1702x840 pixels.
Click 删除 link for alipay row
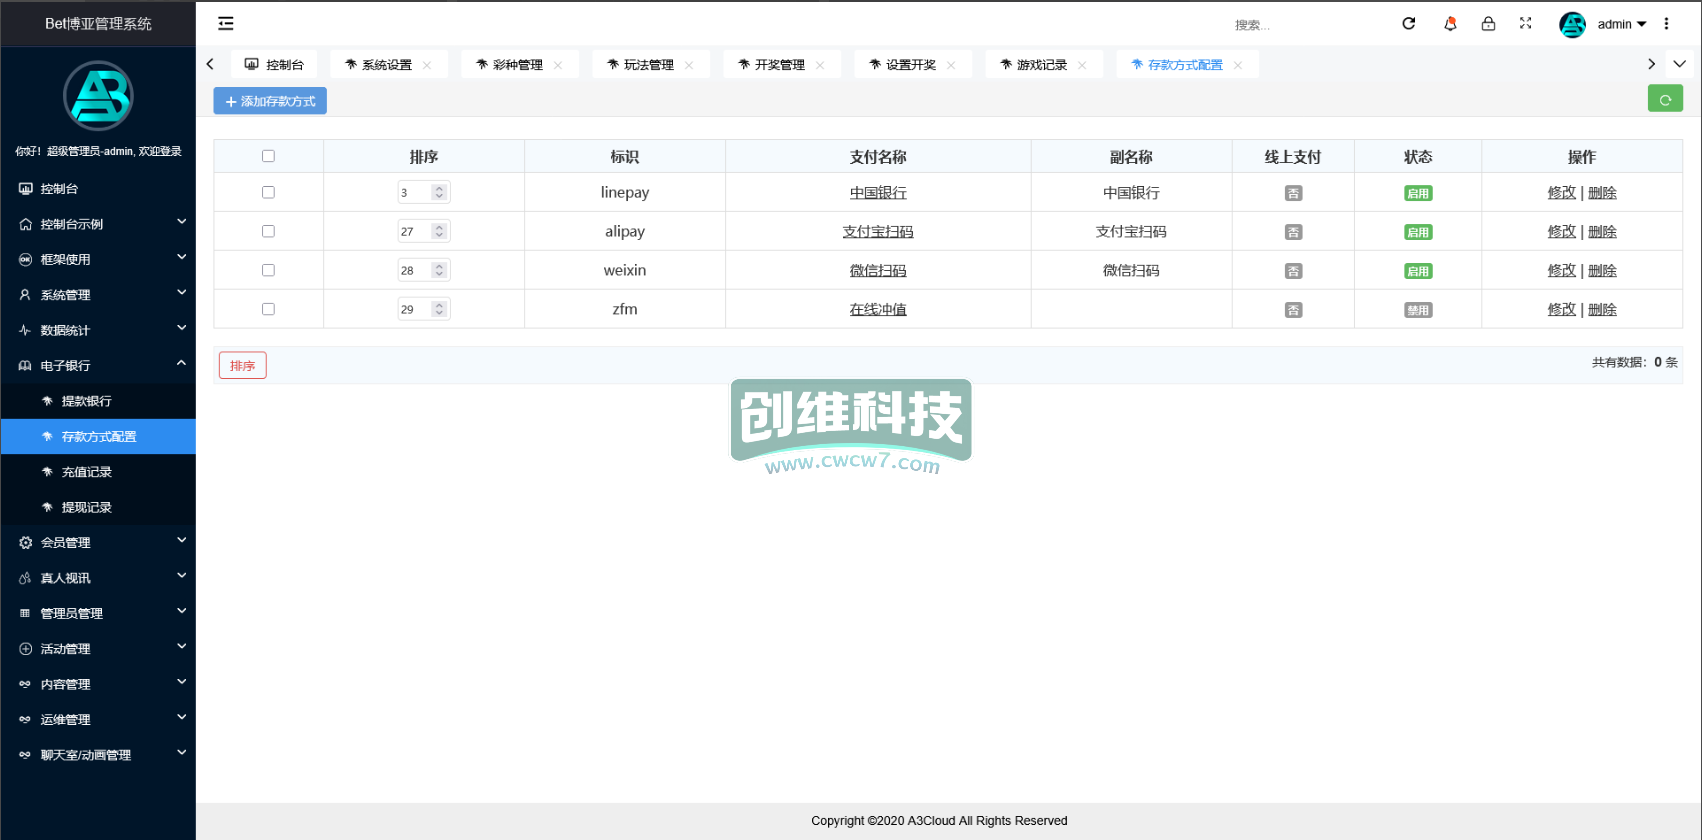pos(1602,231)
